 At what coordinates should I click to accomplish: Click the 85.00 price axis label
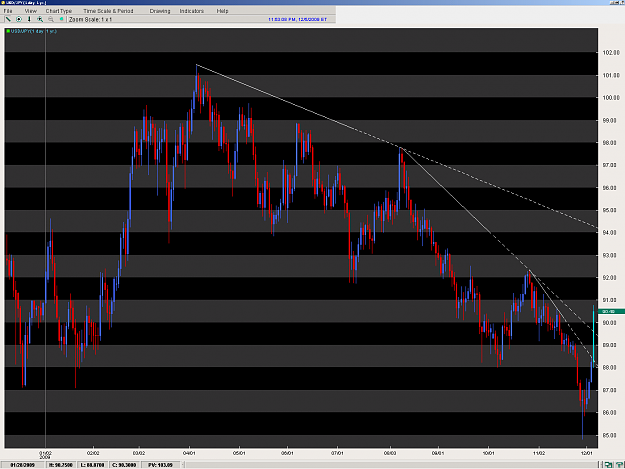[x=611, y=435]
